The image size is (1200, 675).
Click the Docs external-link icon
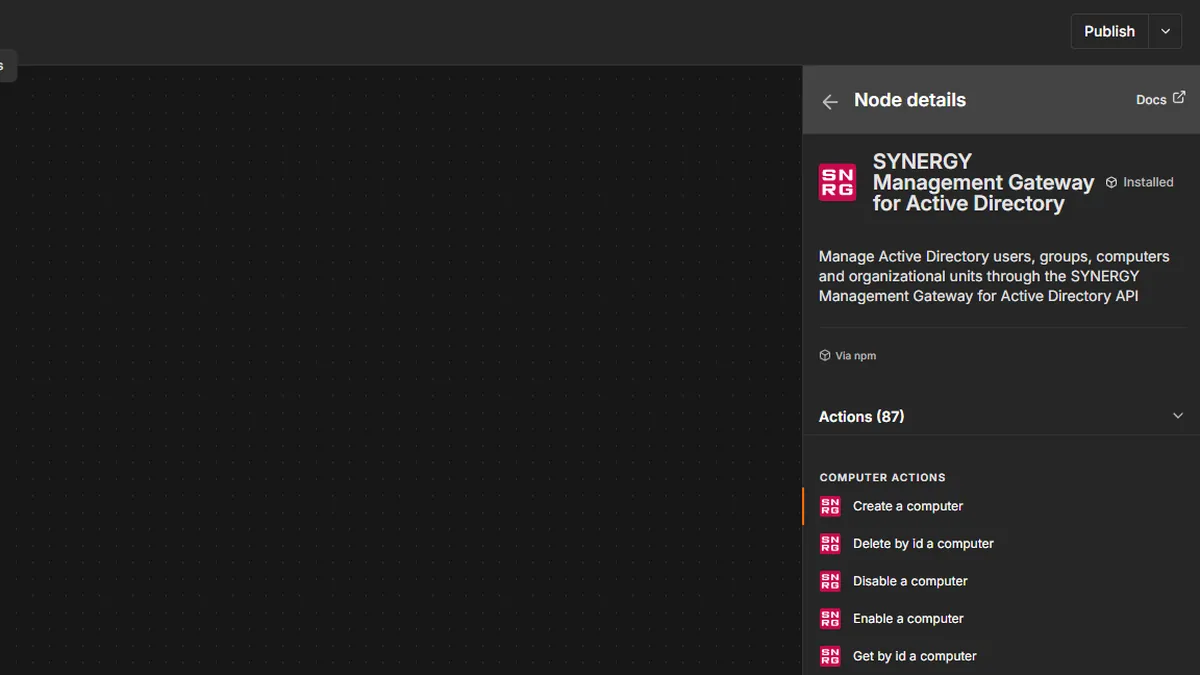coord(1179,98)
